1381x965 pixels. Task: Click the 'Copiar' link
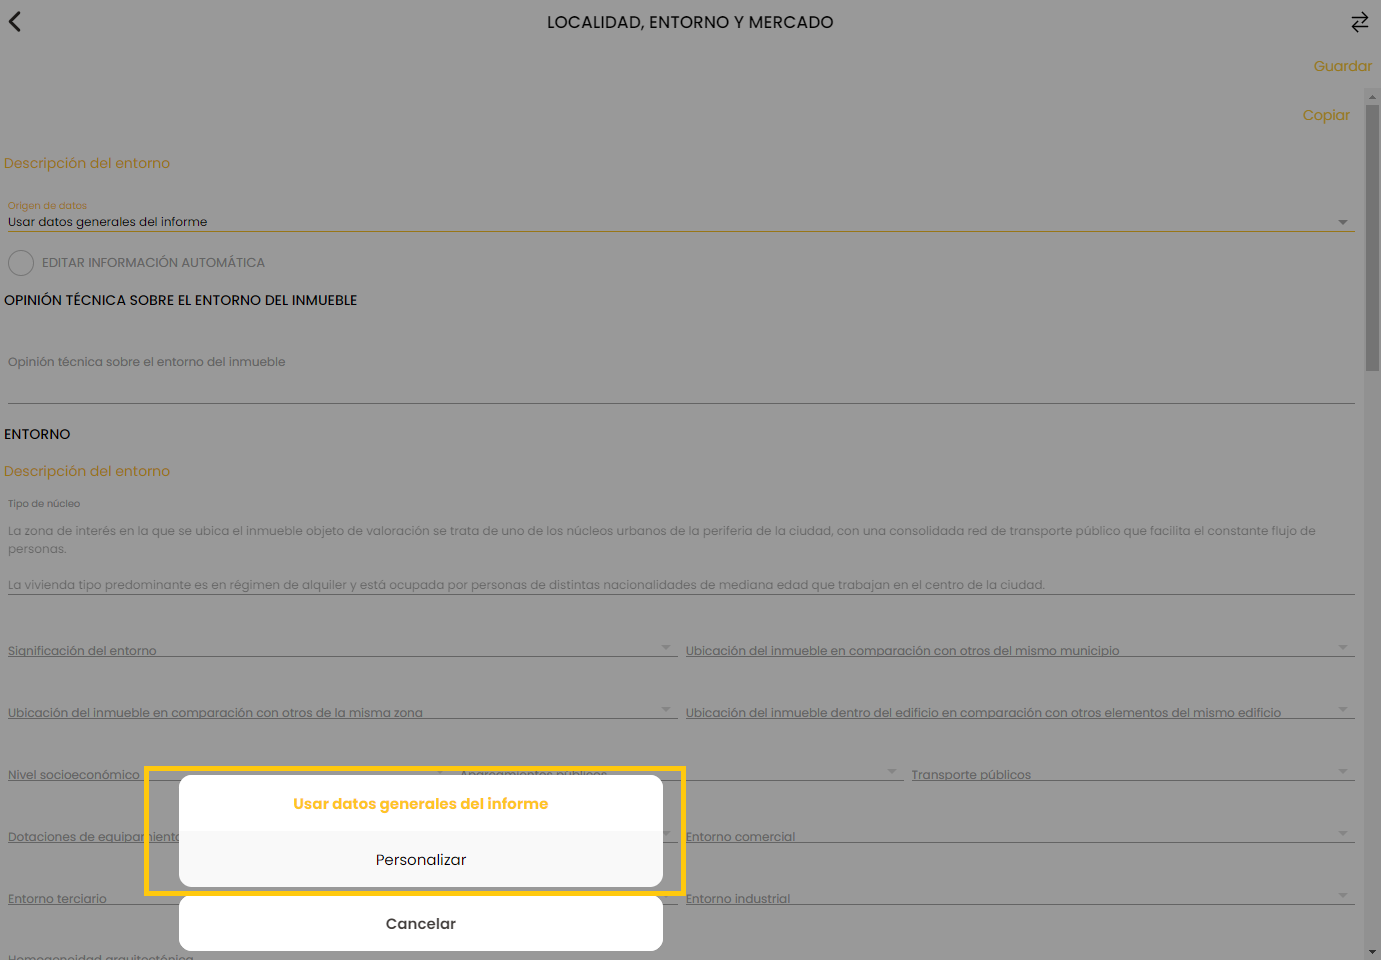[x=1326, y=115]
